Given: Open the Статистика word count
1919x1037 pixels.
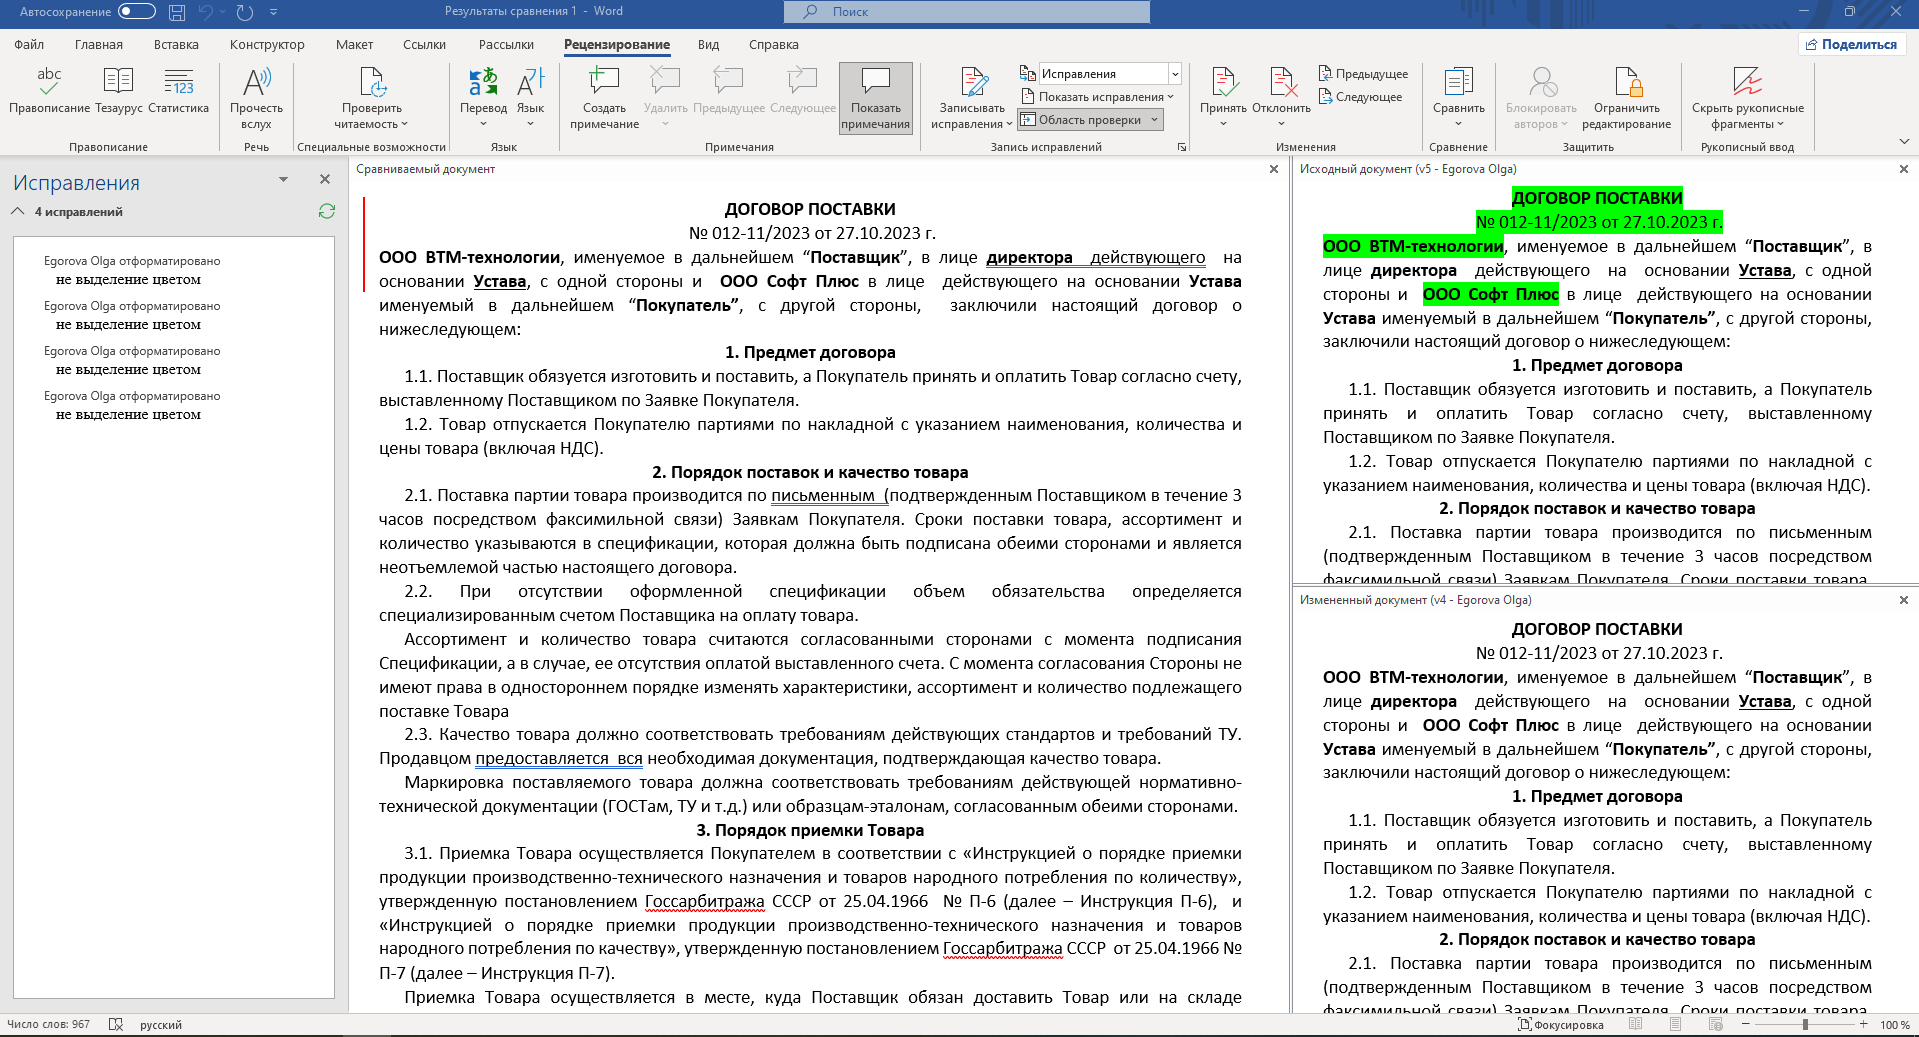Looking at the screenshot, I should pyautogui.click(x=179, y=90).
